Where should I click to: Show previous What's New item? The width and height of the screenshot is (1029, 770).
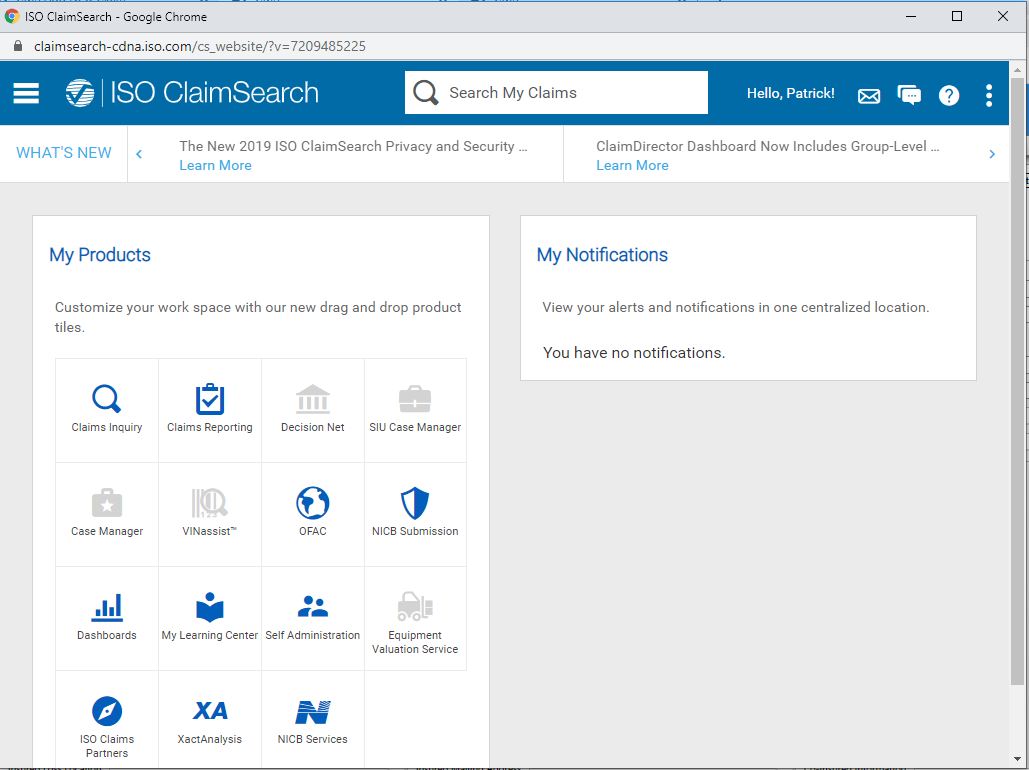139,154
